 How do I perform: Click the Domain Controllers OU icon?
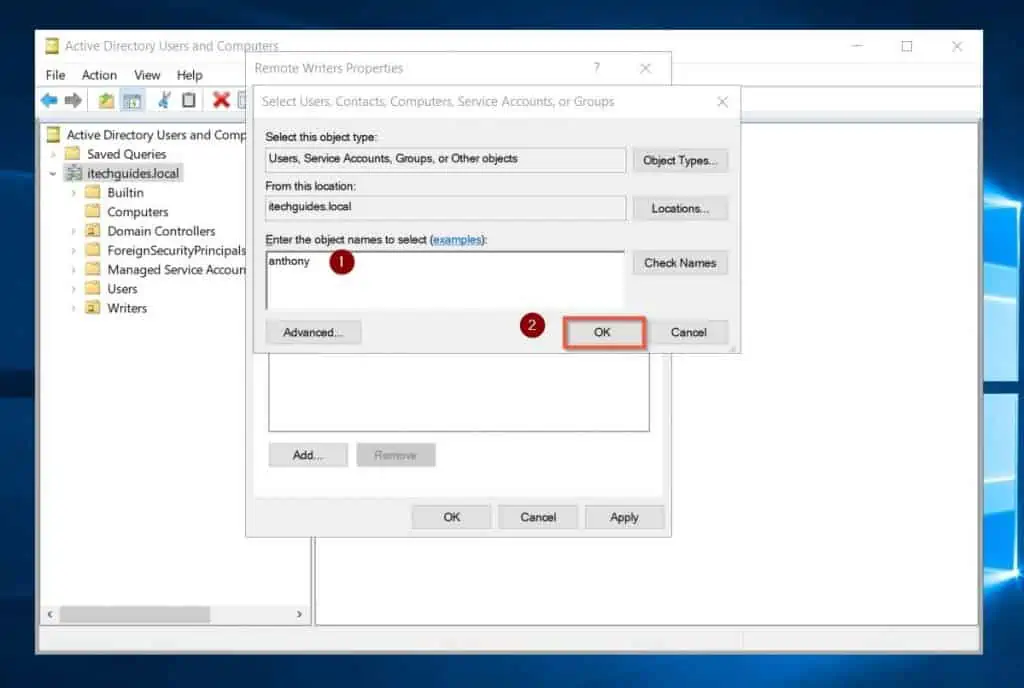click(x=93, y=231)
